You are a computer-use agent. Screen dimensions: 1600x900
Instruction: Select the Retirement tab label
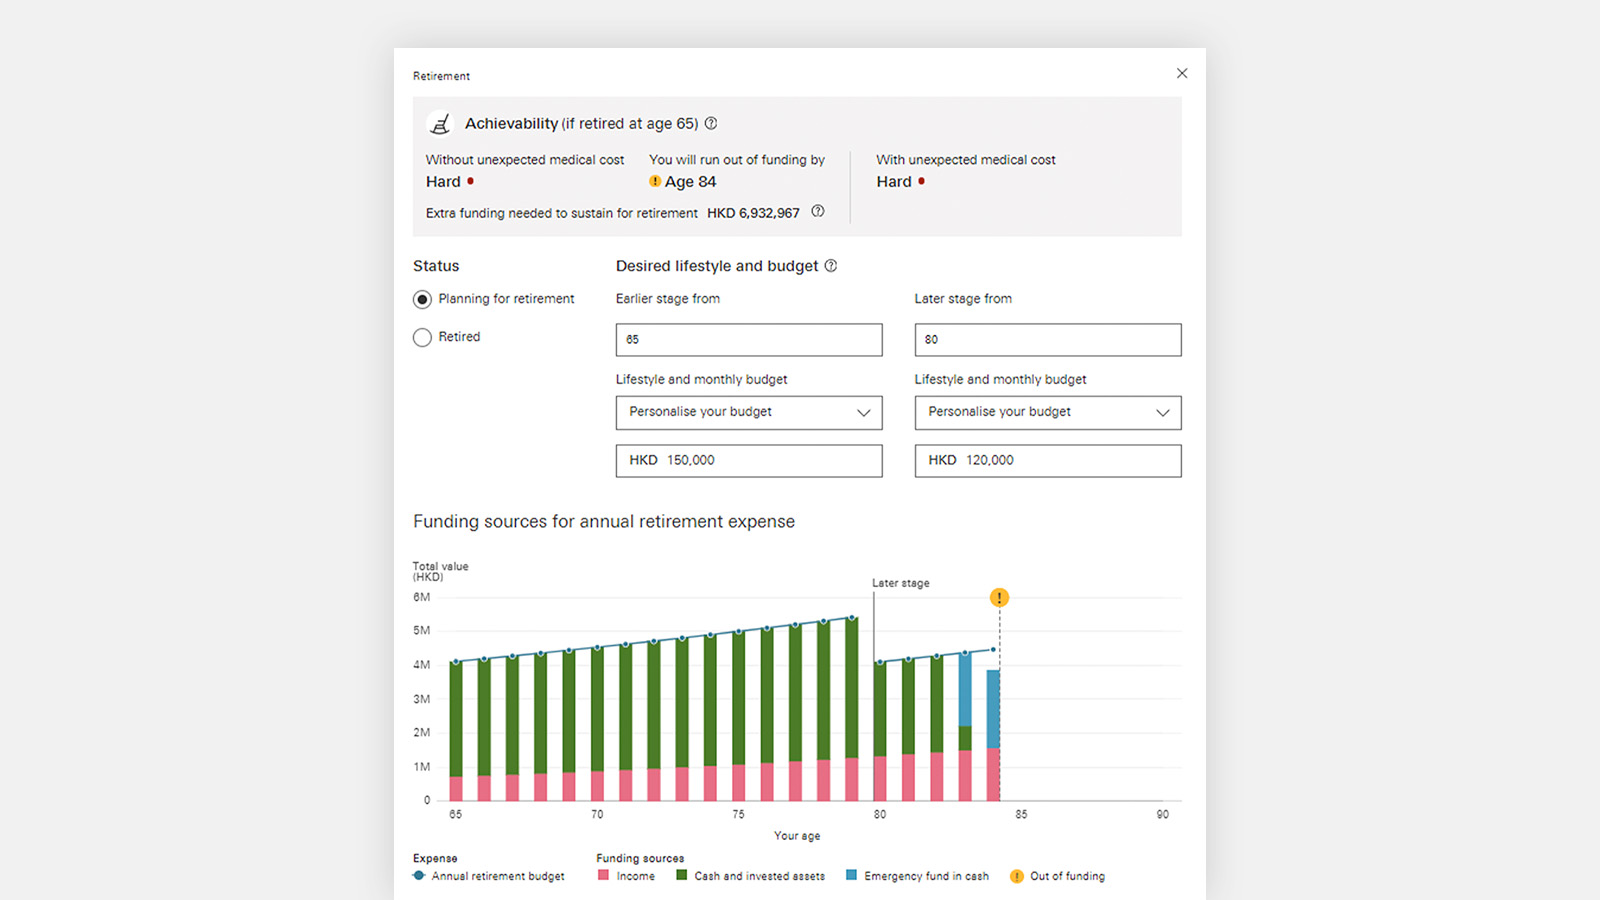pos(441,76)
